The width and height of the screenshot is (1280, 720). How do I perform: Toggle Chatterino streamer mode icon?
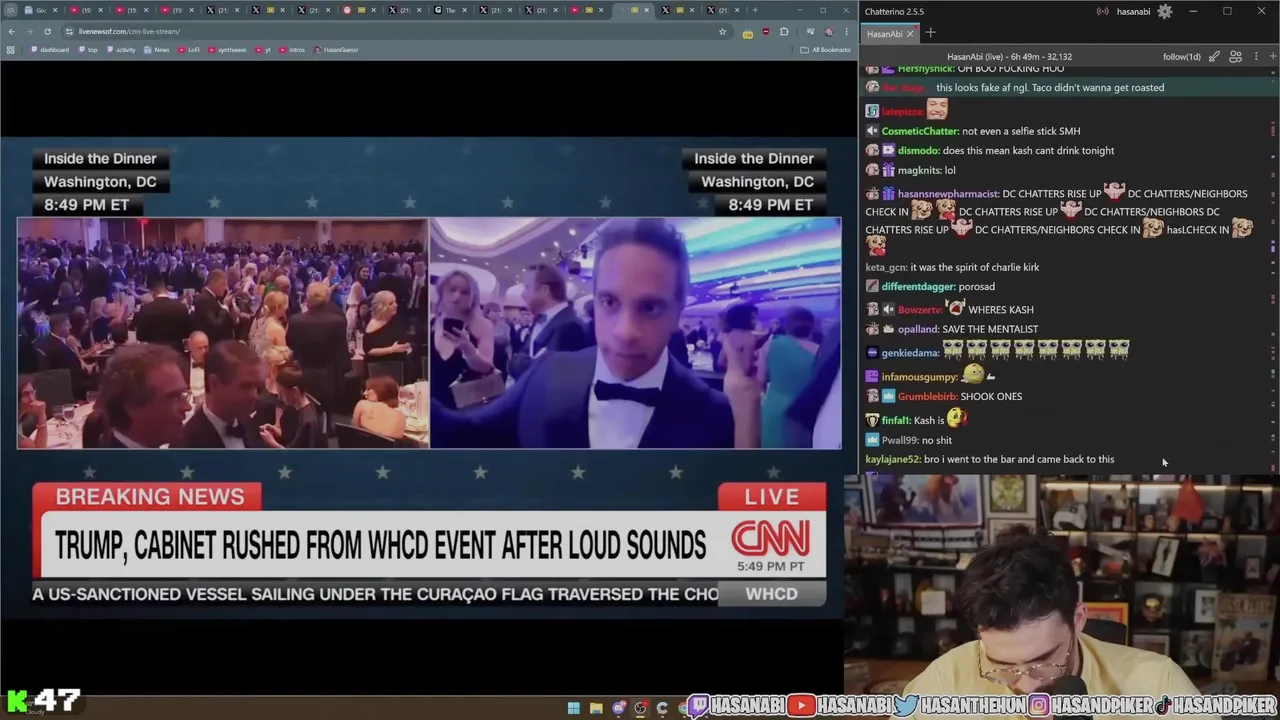(x=1102, y=12)
